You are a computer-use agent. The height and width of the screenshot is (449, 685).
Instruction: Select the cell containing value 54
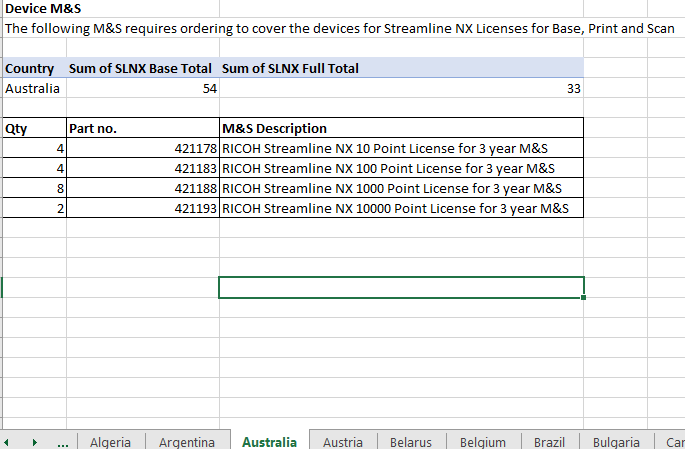pos(143,88)
